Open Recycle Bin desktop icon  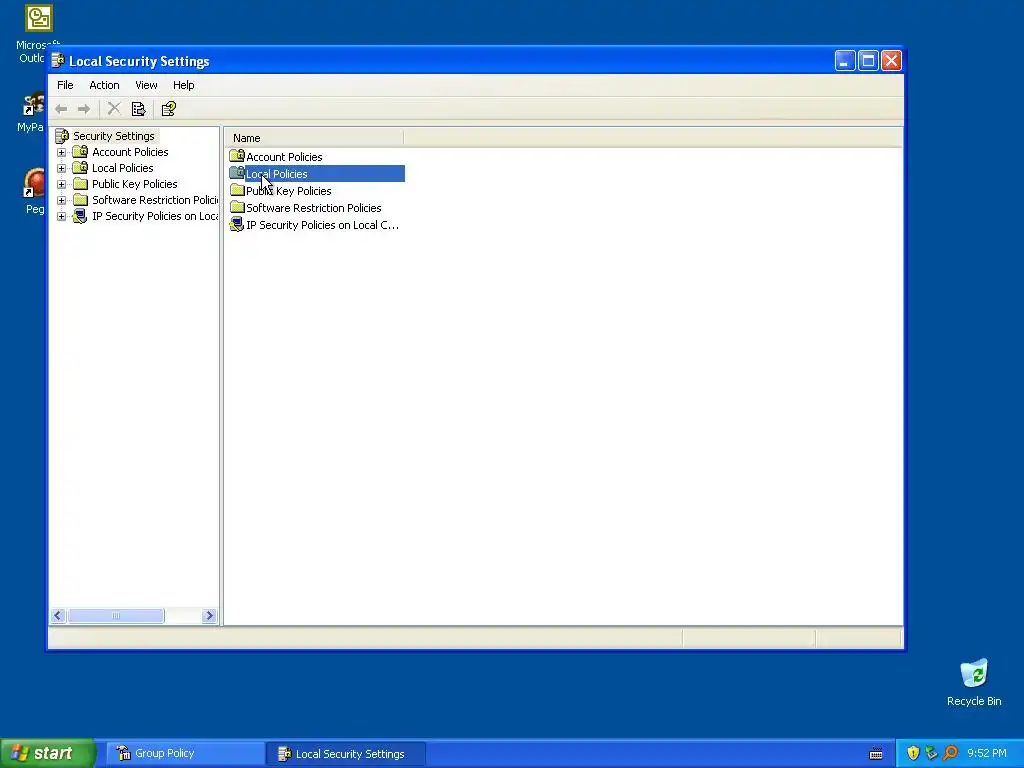(x=974, y=682)
